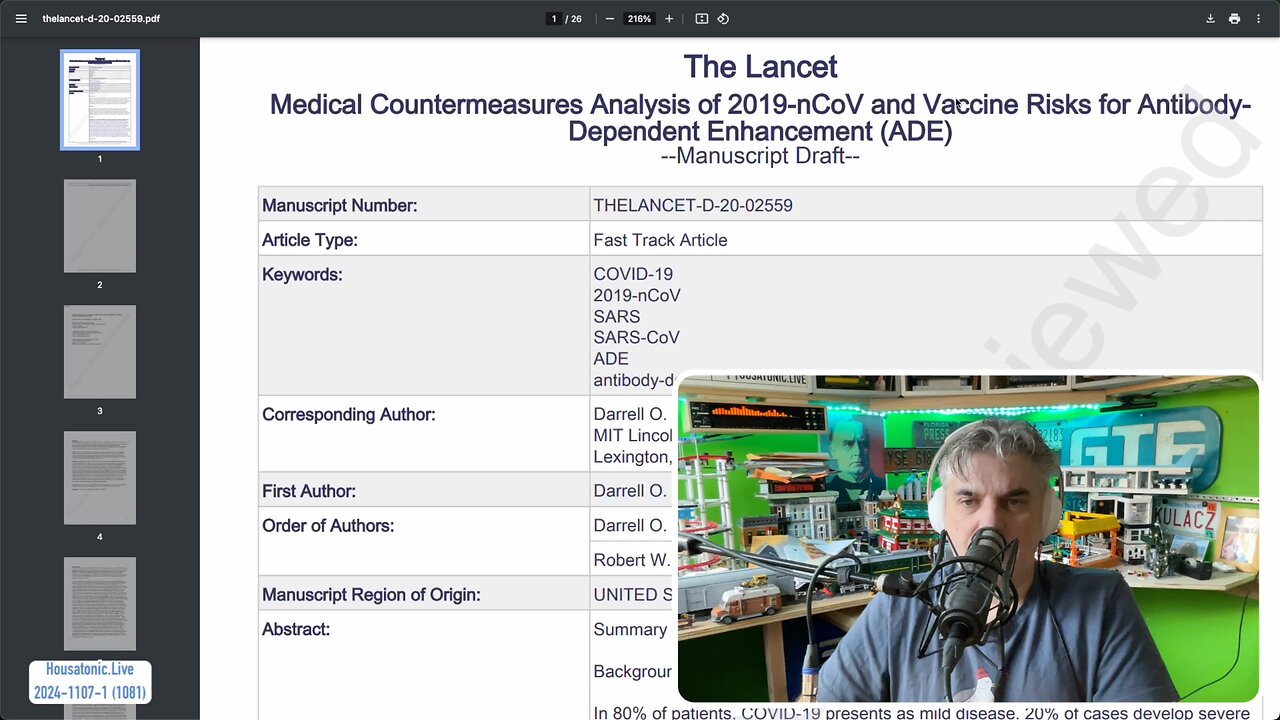Open the more actions menu
The width and height of the screenshot is (1280, 720).
(x=1259, y=19)
